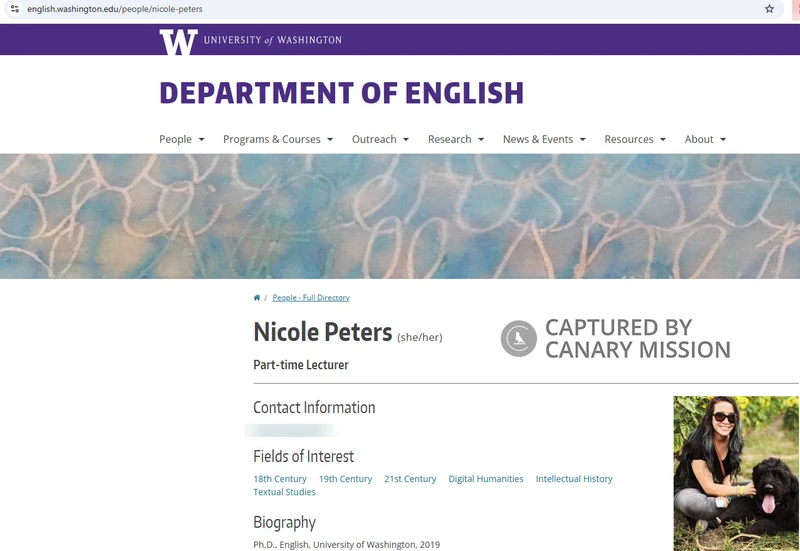
Task: Click the Nicole Peters name heading
Action: pos(323,332)
